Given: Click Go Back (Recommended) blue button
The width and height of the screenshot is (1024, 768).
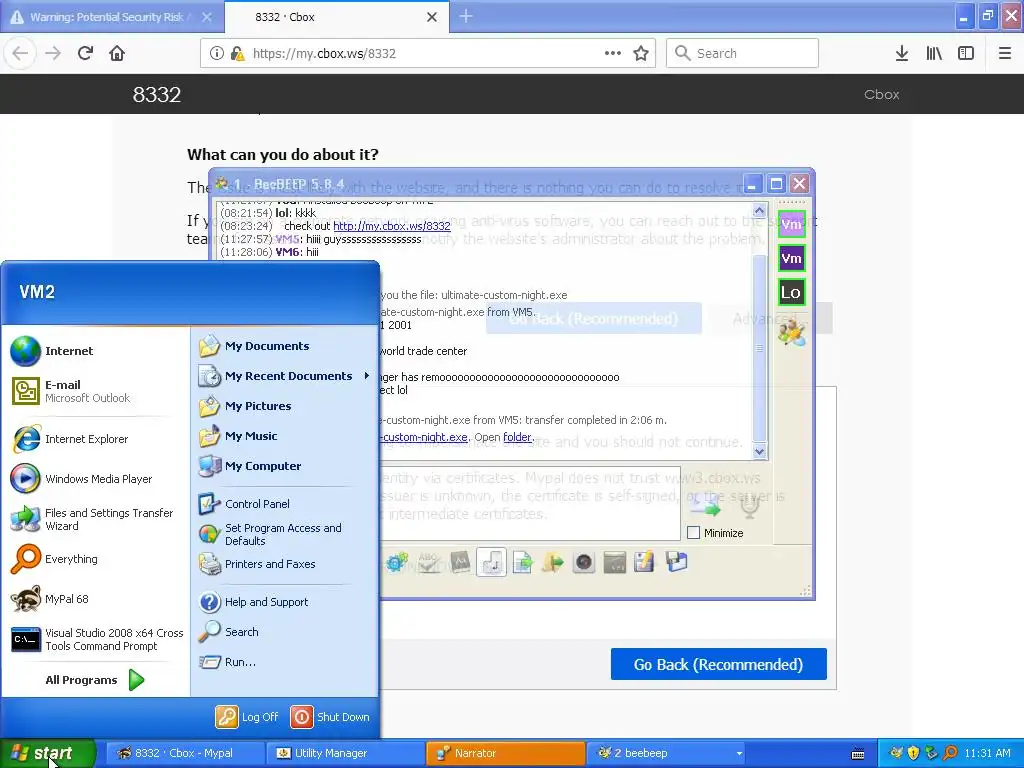Looking at the screenshot, I should [718, 664].
